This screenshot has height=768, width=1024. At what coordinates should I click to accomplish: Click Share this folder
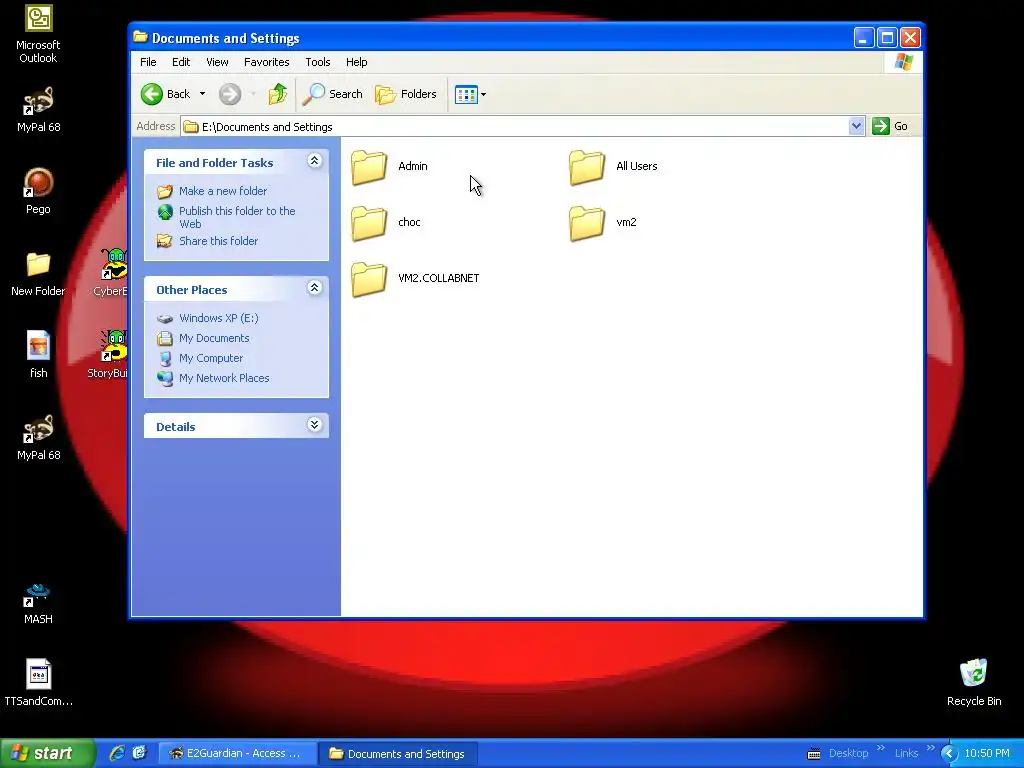click(x=218, y=241)
